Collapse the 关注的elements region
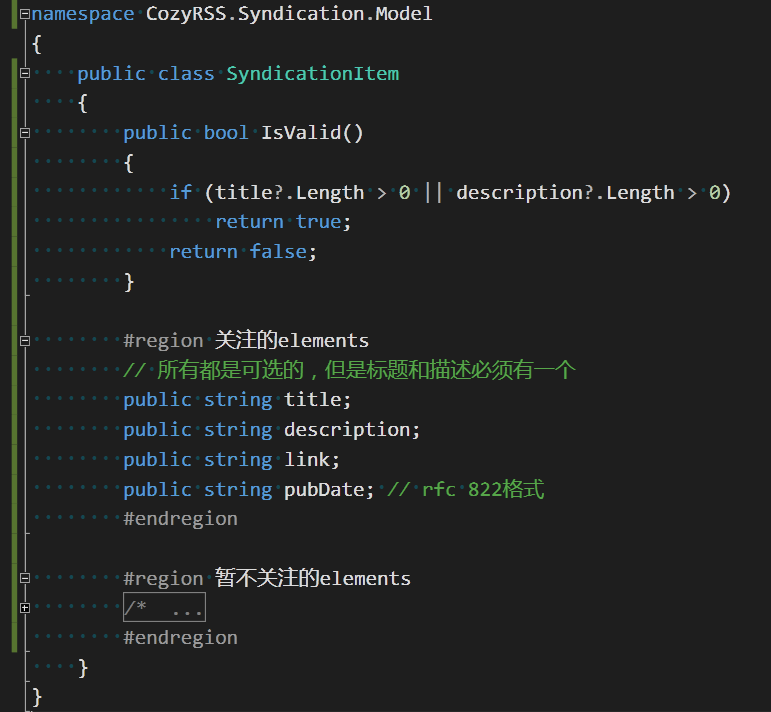 pos(25,341)
